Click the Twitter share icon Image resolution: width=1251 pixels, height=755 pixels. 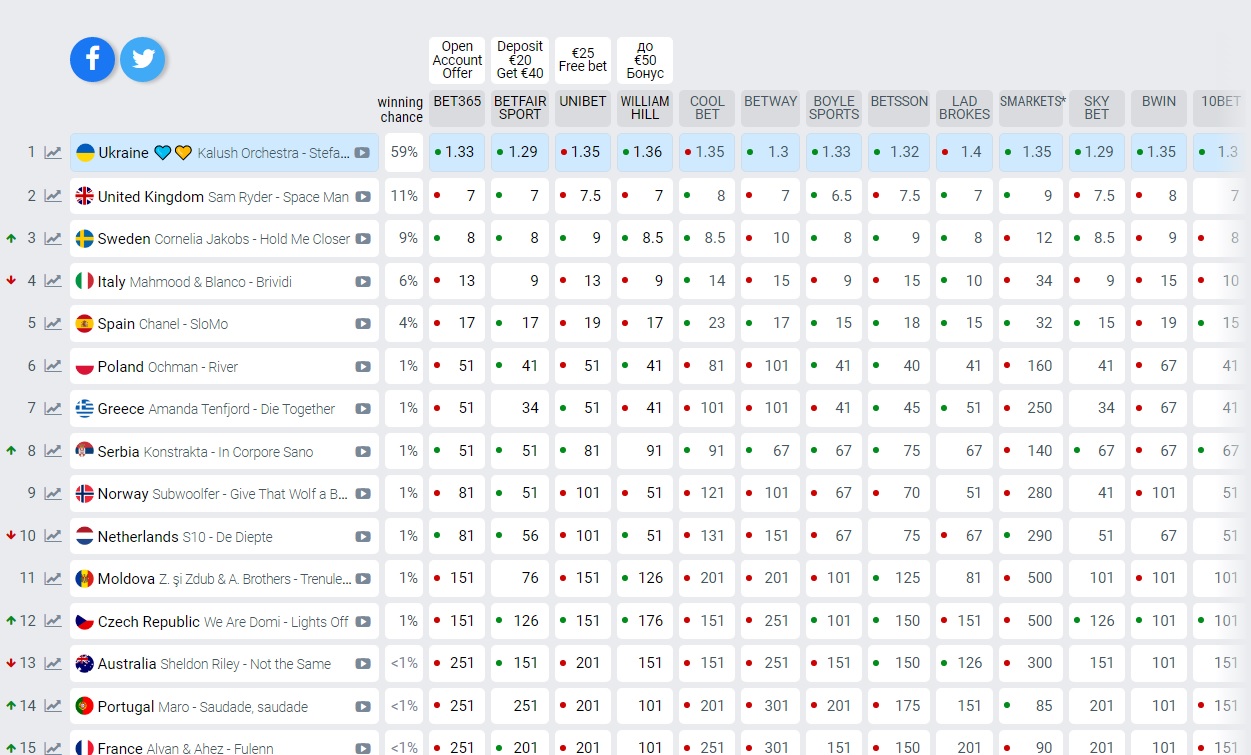point(143,60)
